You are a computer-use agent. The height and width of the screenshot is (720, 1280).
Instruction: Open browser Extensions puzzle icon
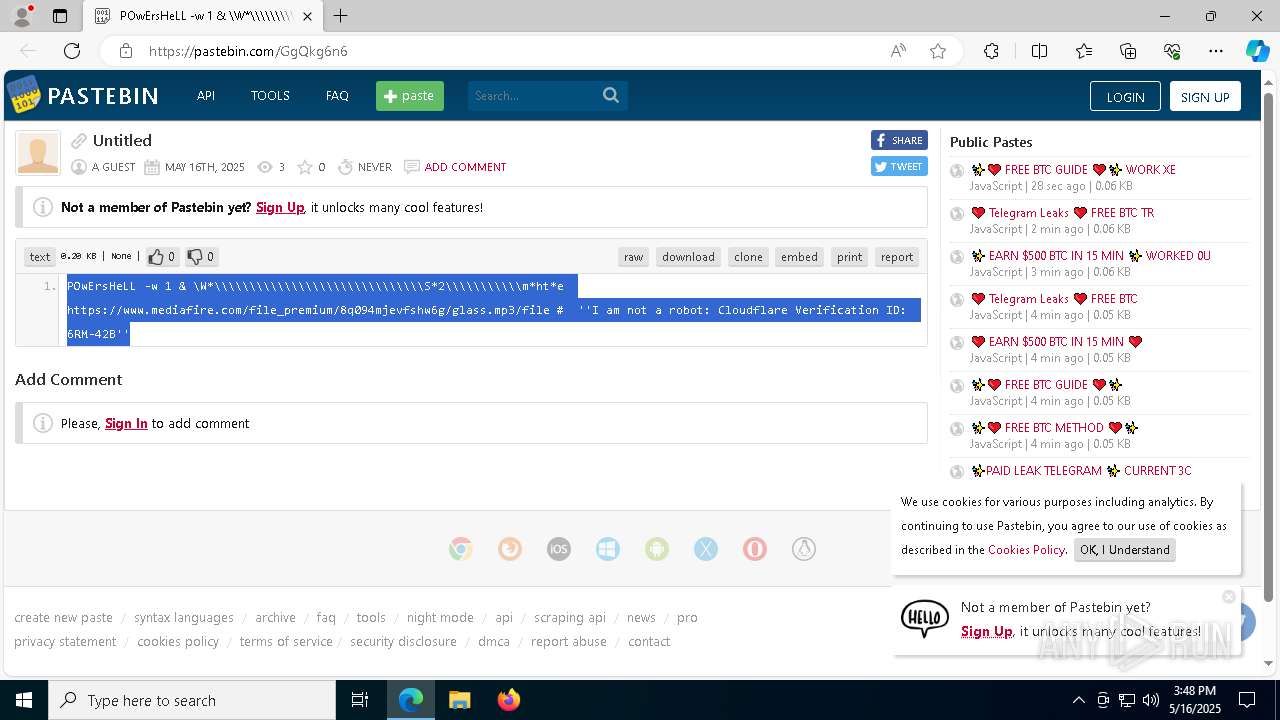tap(991, 51)
